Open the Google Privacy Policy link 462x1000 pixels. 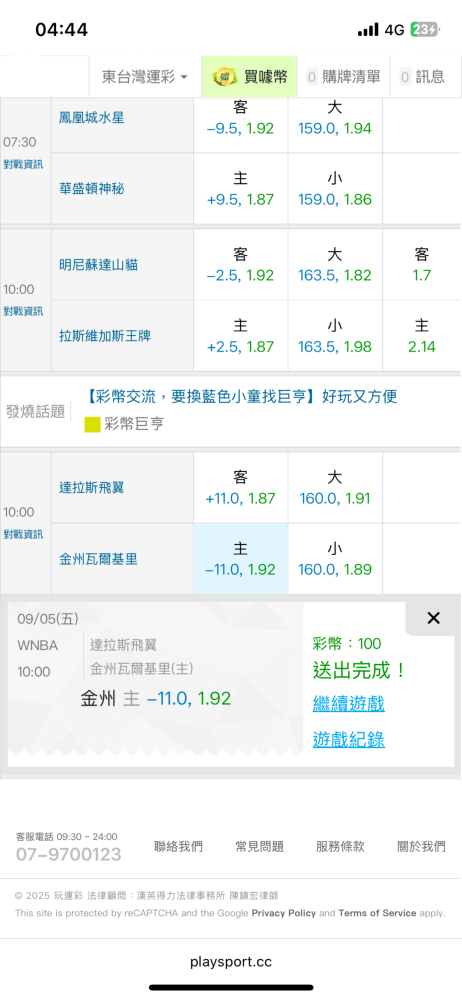[x=283, y=913]
